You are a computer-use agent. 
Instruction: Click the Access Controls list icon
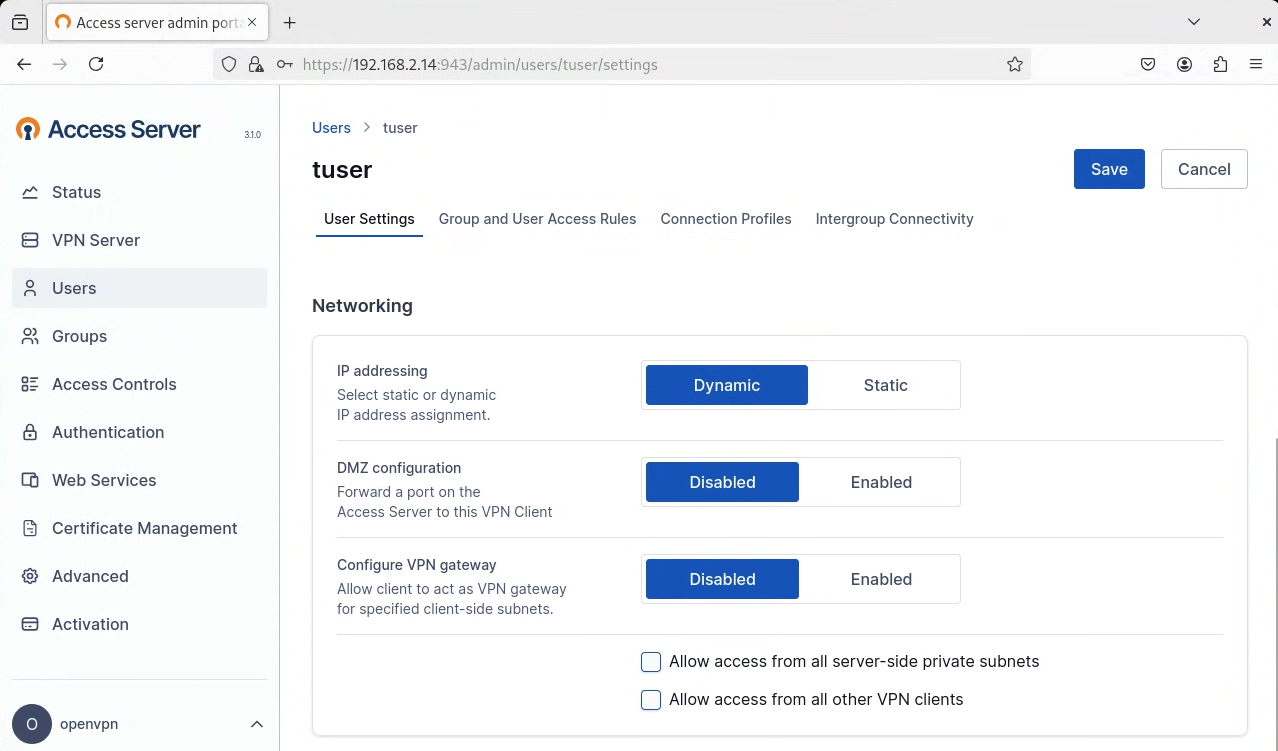pyautogui.click(x=30, y=384)
